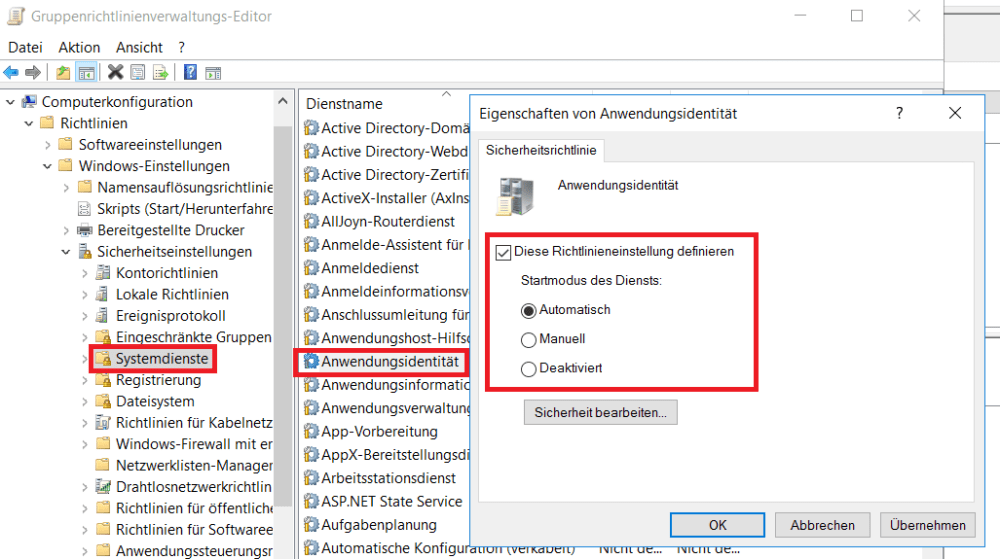Viewport: 1000px width, 559px height.
Task: Uncheck 'Diese Richtlinieneinstellung definieren' checkbox
Action: pyautogui.click(x=503, y=252)
